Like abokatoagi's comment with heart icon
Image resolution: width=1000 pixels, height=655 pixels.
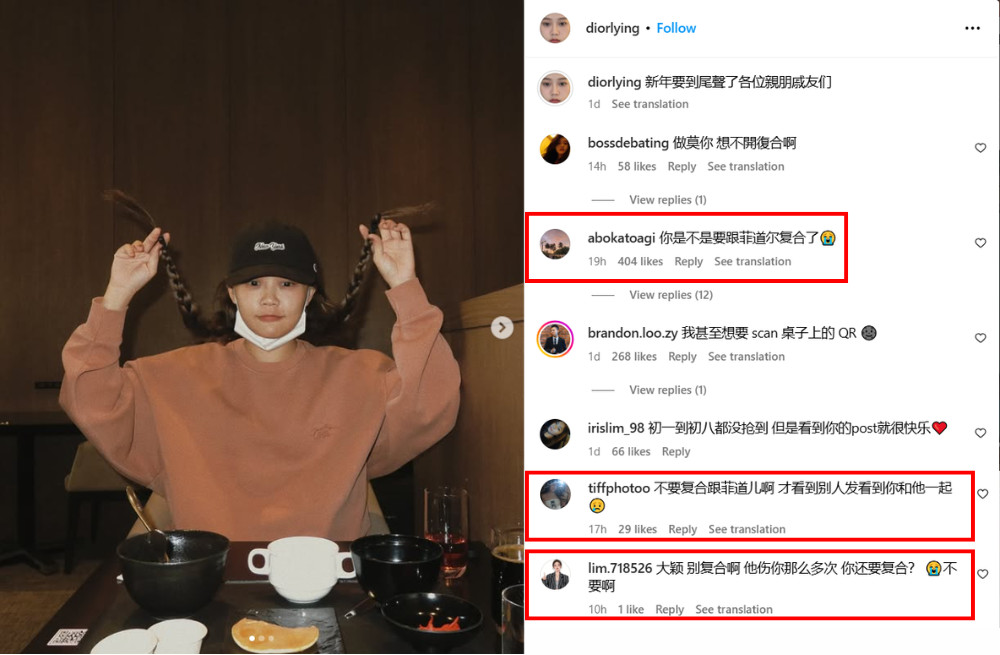coord(980,243)
